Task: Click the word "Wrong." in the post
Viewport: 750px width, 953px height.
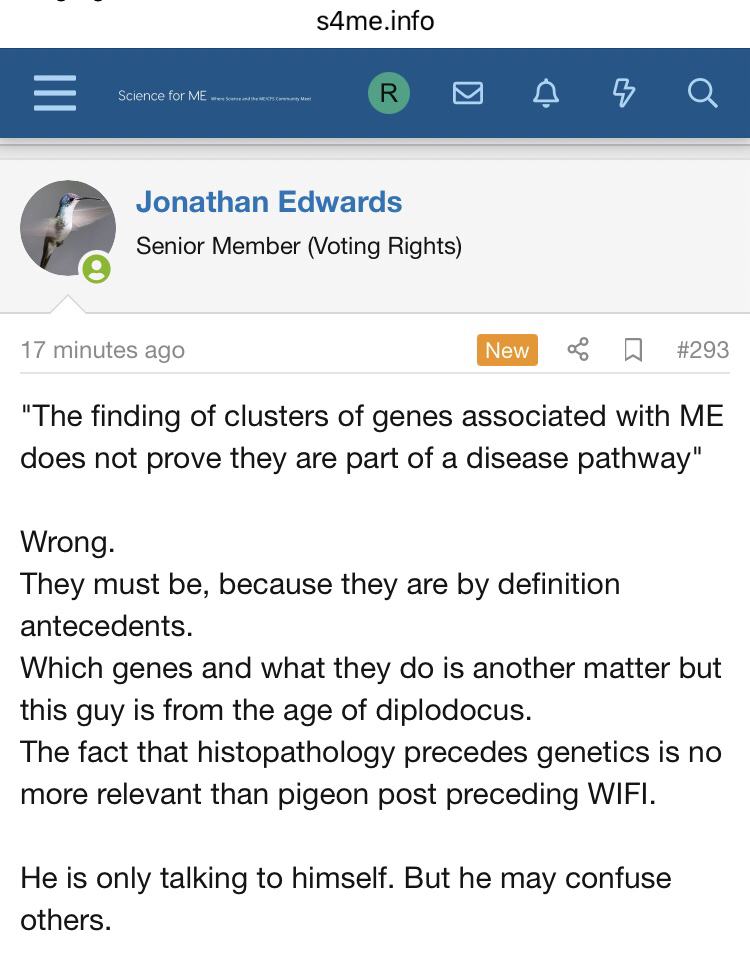Action: 67,542
